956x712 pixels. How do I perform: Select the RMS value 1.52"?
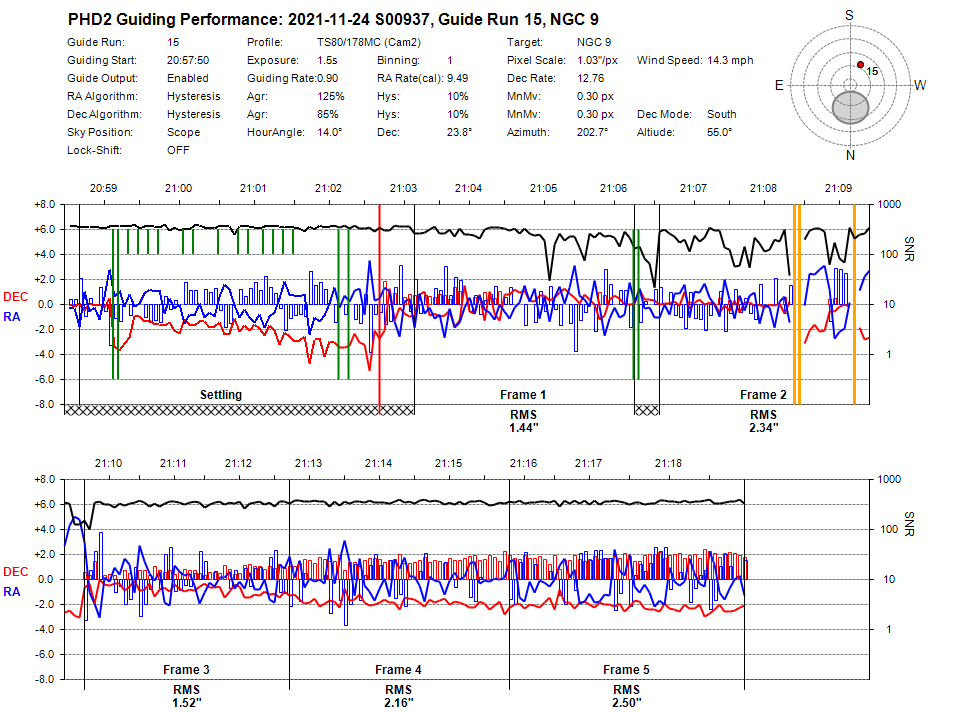coord(187,703)
